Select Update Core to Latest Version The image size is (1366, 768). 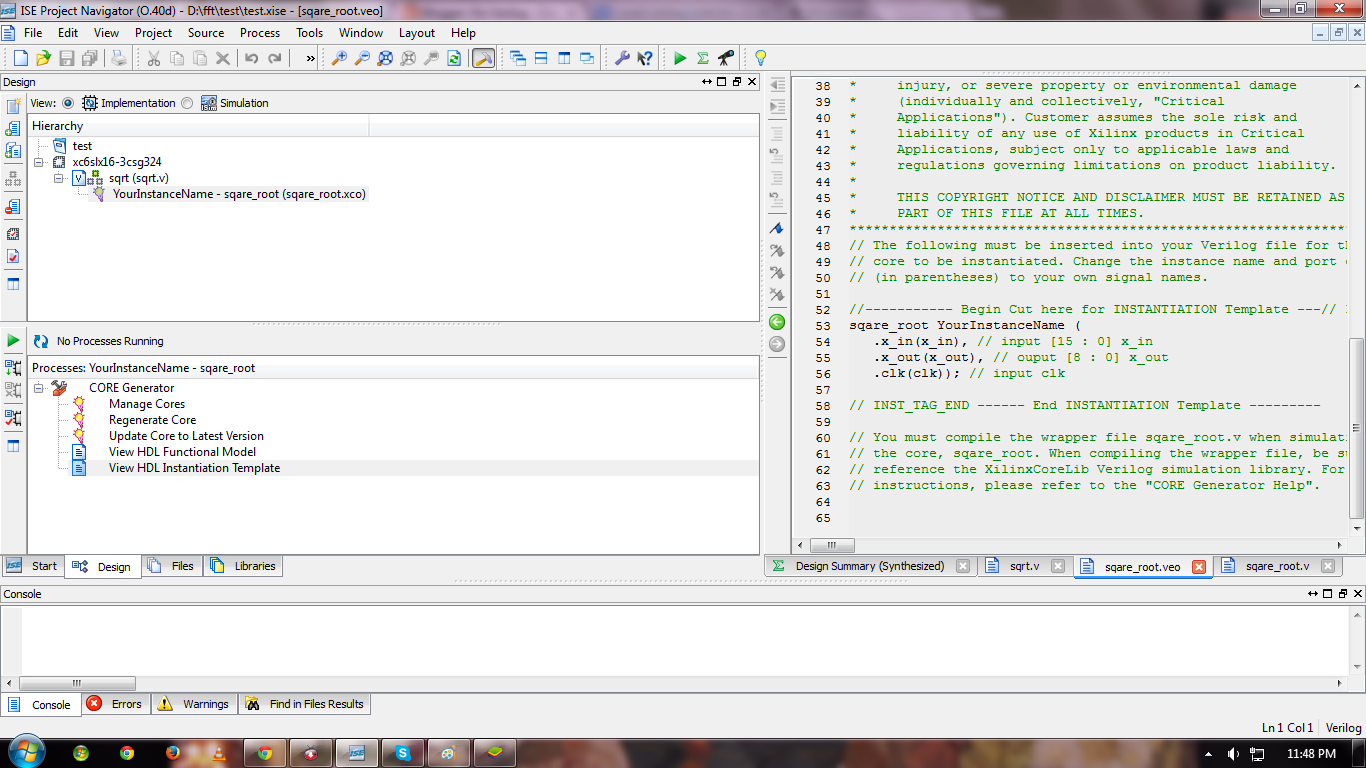186,436
